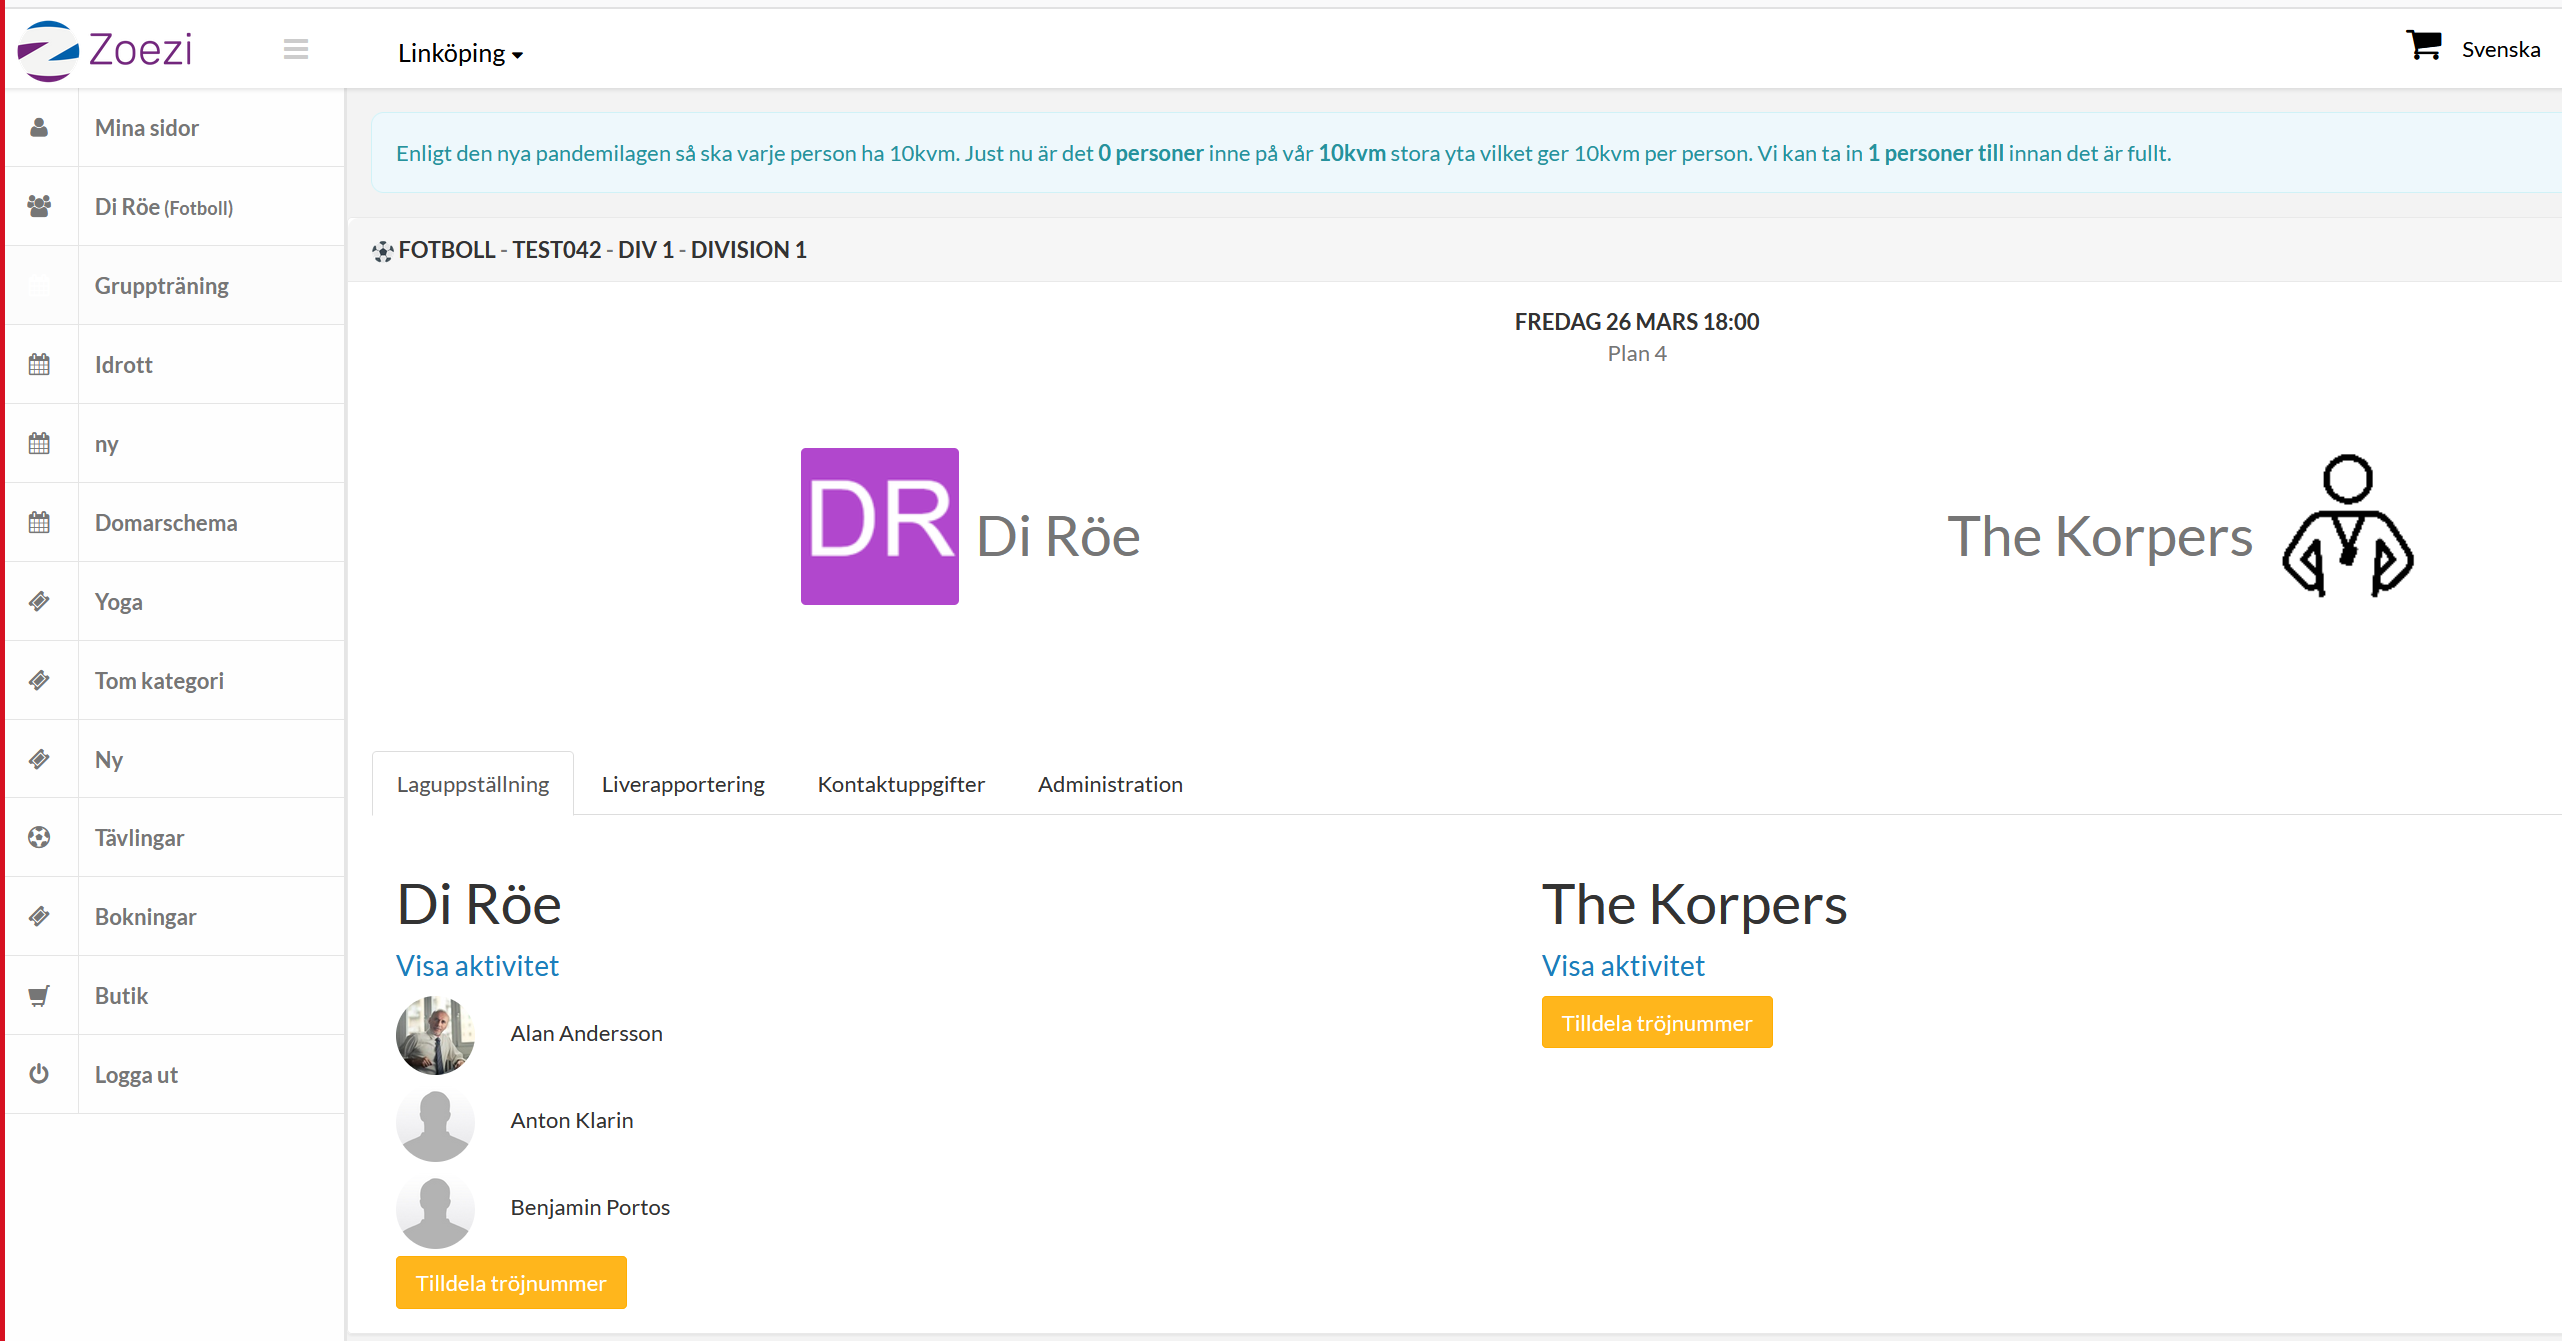The width and height of the screenshot is (2562, 1341).
Task: Click the Butik cart icon in sidebar
Action: tap(39, 996)
